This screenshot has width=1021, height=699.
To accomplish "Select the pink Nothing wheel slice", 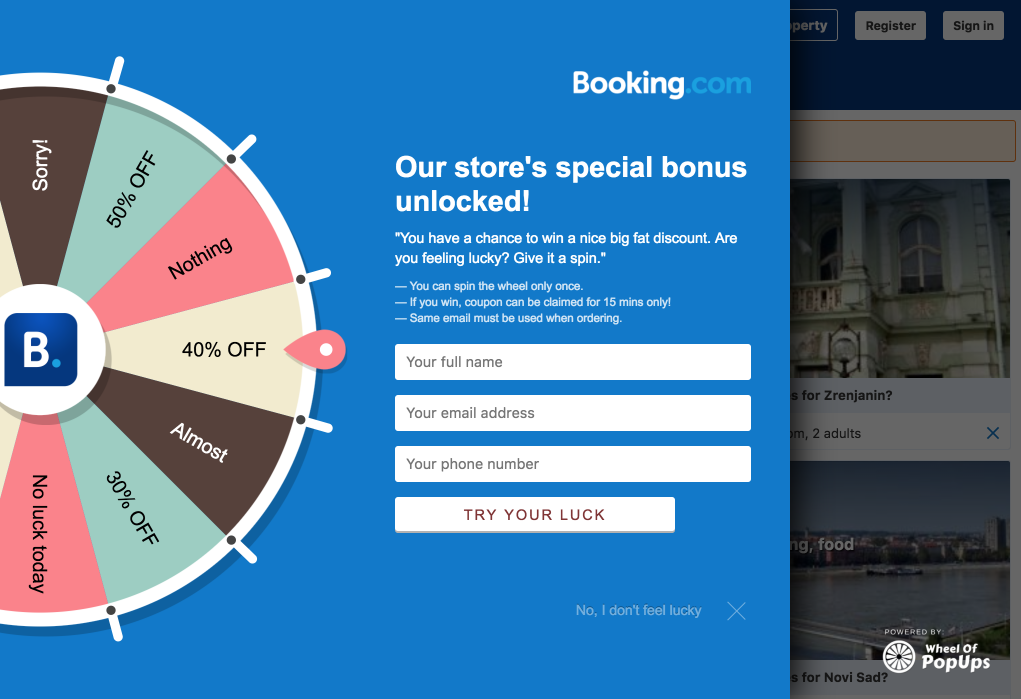I will pyautogui.click(x=200, y=258).
